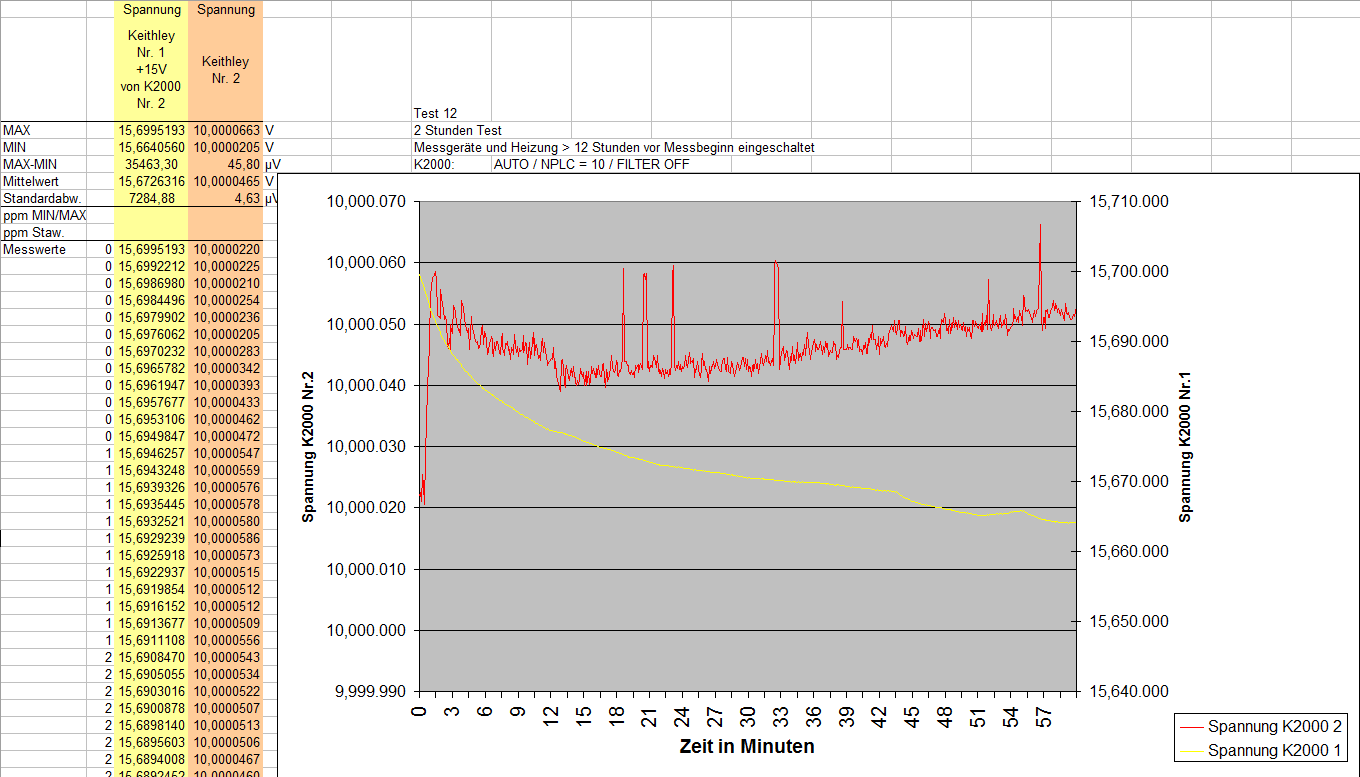Click the MIN value 15,6640560 cell
Screen dimensions: 1360x777
click(151, 147)
